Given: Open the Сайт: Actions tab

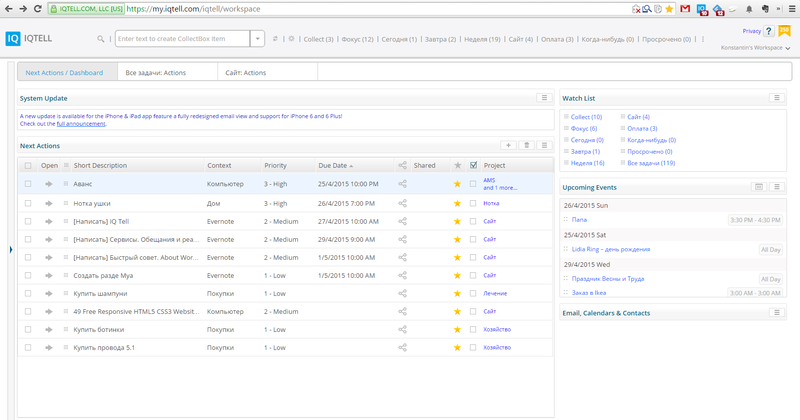Looking at the screenshot, I should 245,73.
